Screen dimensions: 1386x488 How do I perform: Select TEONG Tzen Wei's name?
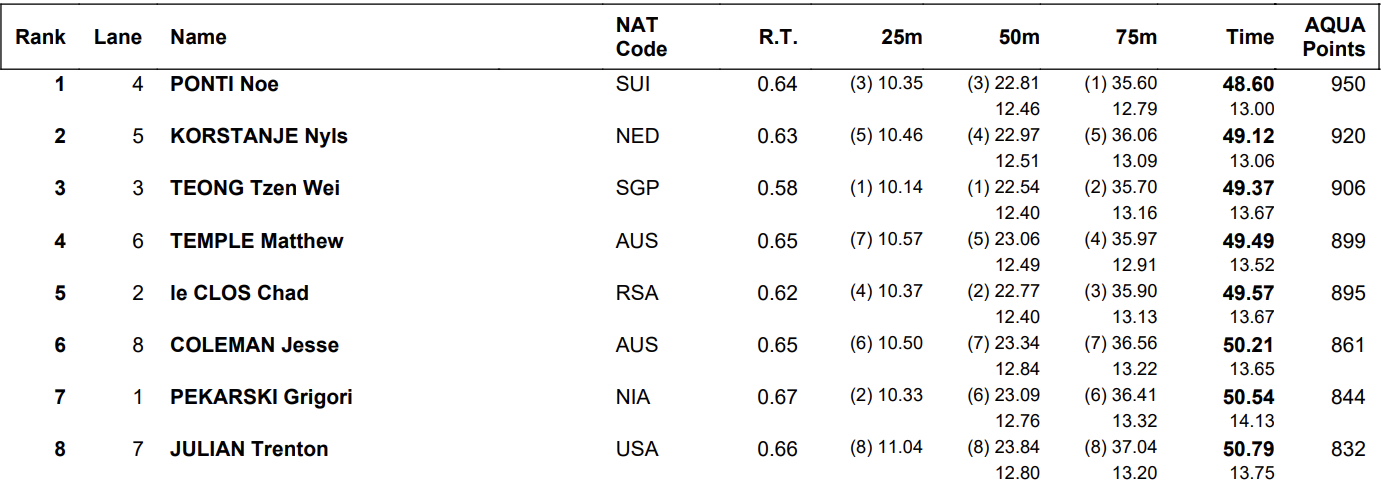pyautogui.click(x=255, y=188)
